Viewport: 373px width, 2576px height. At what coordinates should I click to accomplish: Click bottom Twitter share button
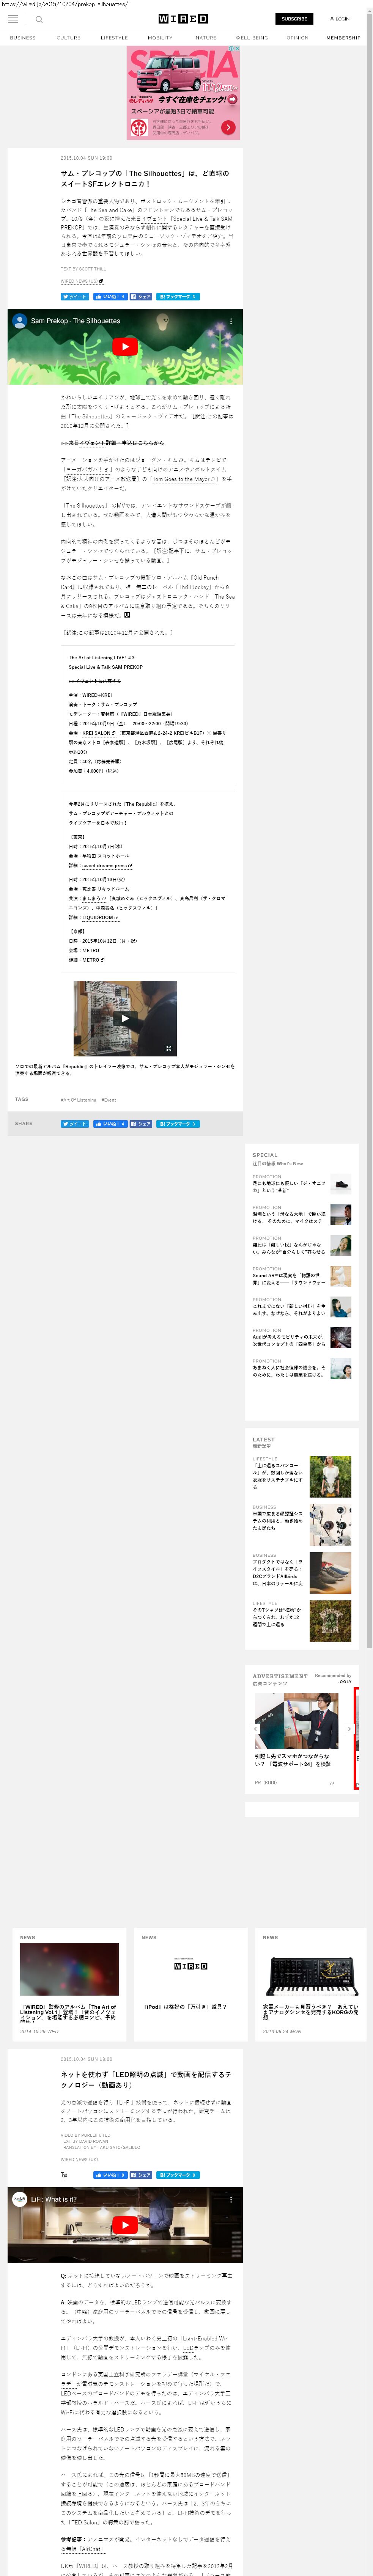tap(75, 1123)
